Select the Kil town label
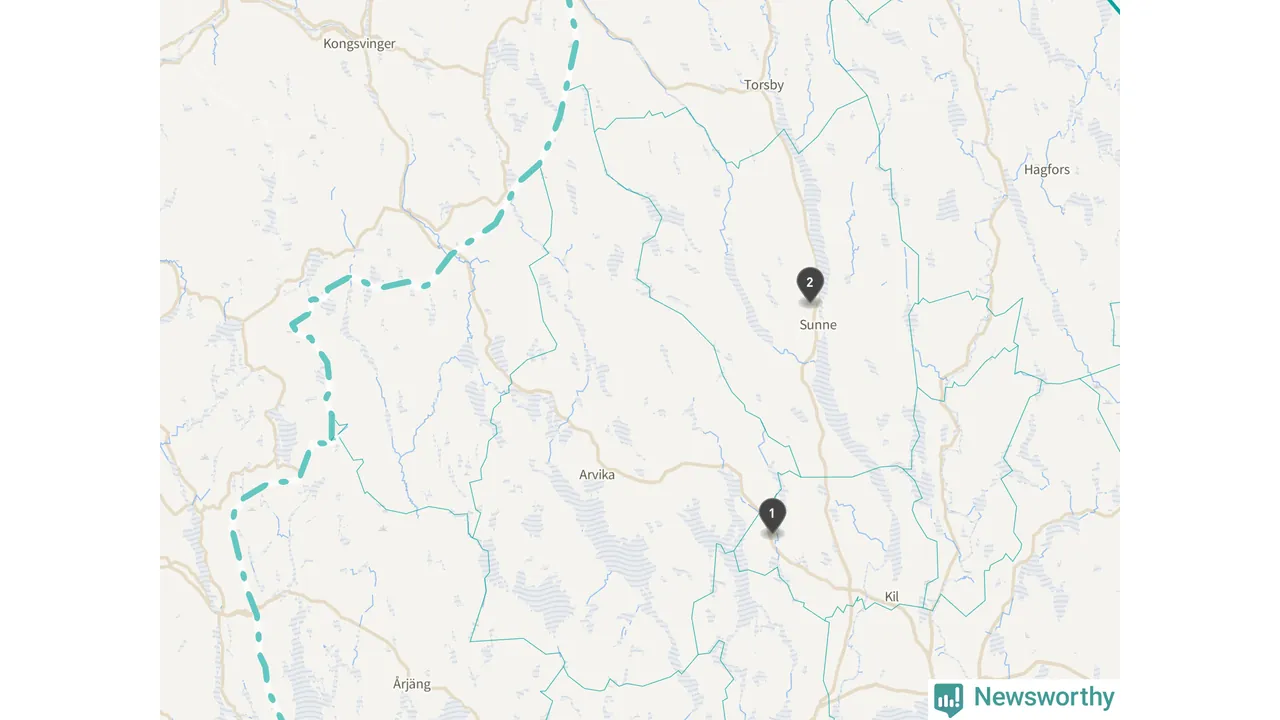Image resolution: width=1280 pixels, height=720 pixels. tap(892, 597)
